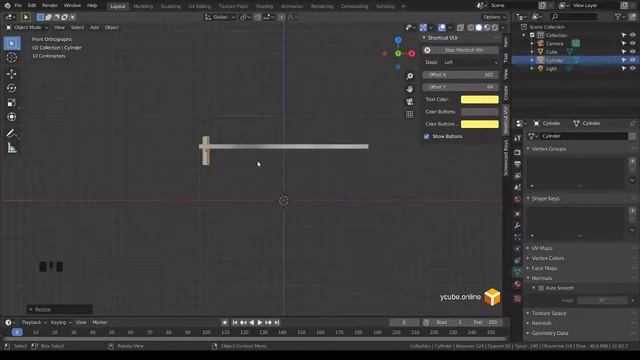
Task: Open the Modifiers wrench properties tab
Action: click(x=518, y=226)
